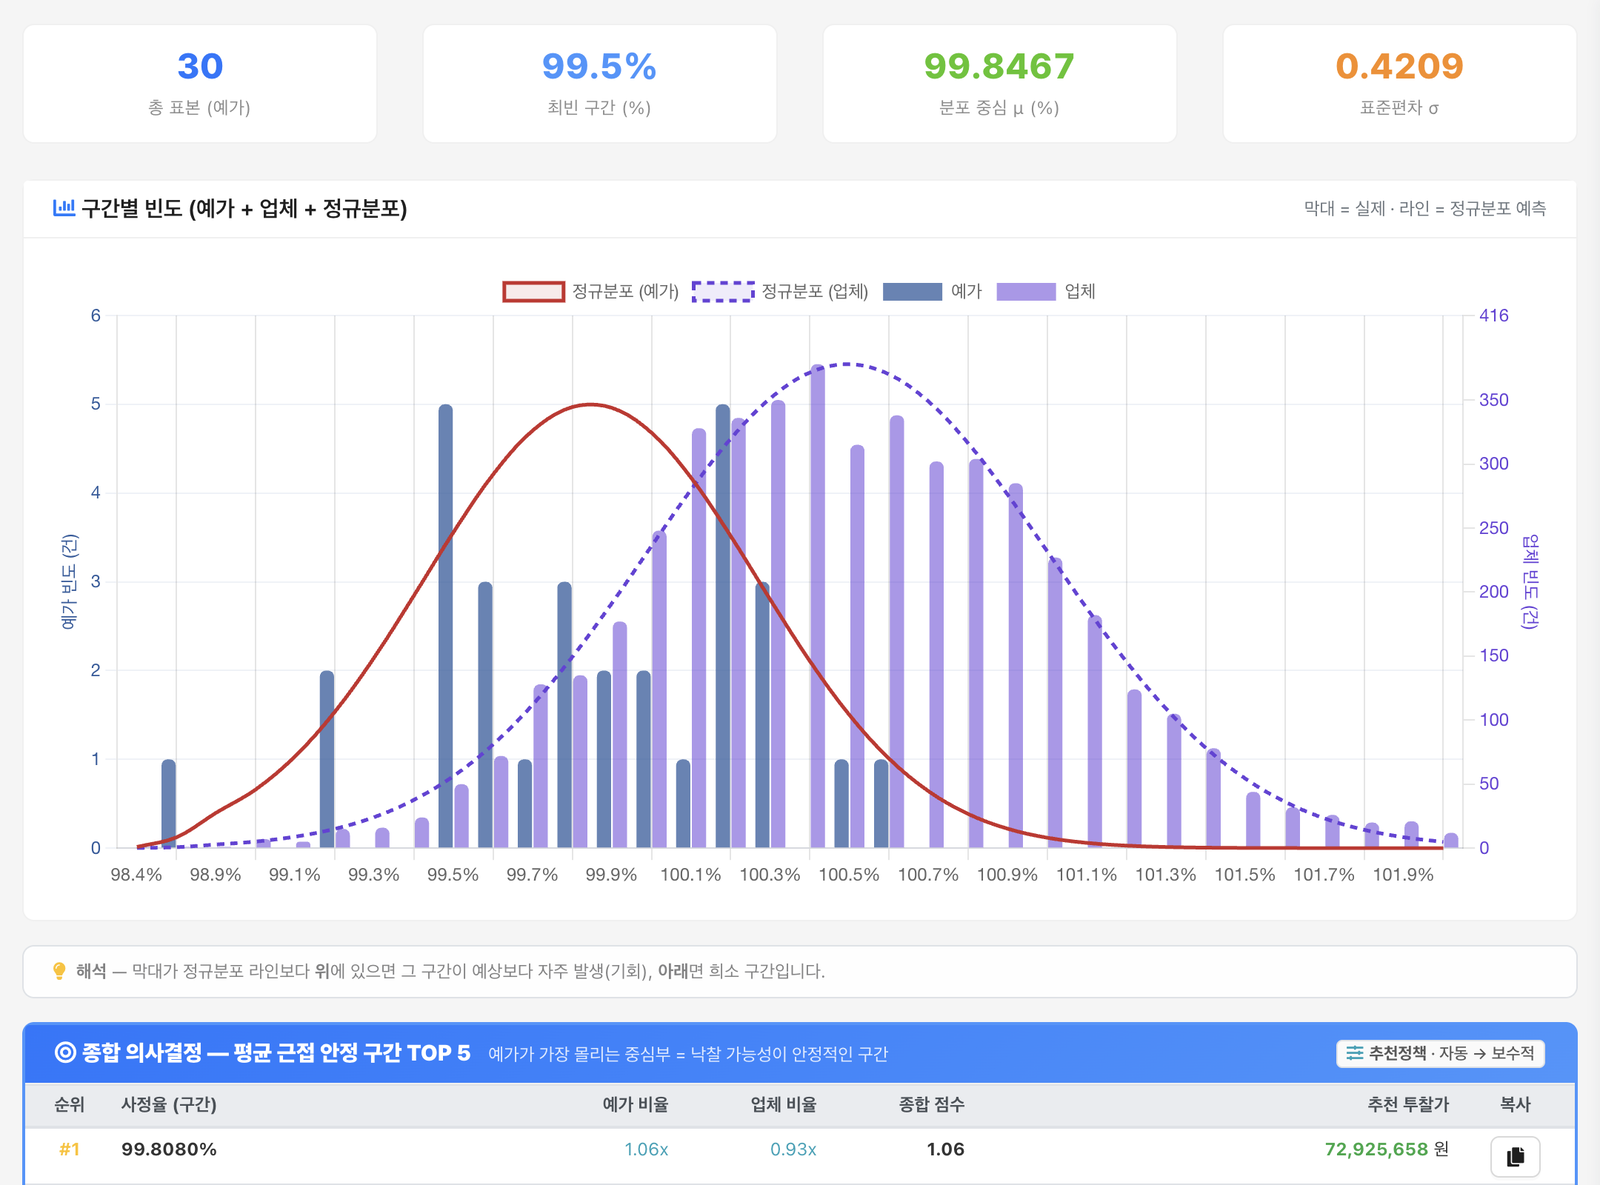Click the bar chart icon beside 구간별 빈도
This screenshot has width=1600, height=1185.
point(64,208)
